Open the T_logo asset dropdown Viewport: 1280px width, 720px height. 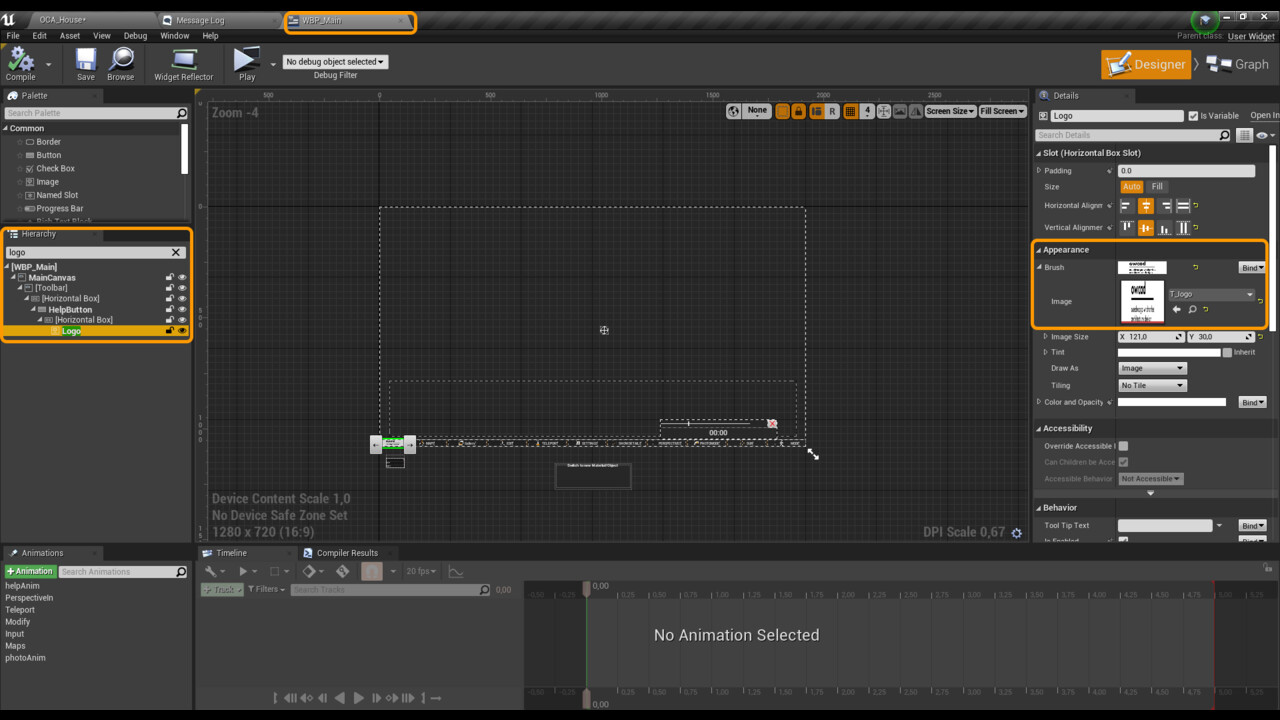pyautogui.click(x=1211, y=295)
